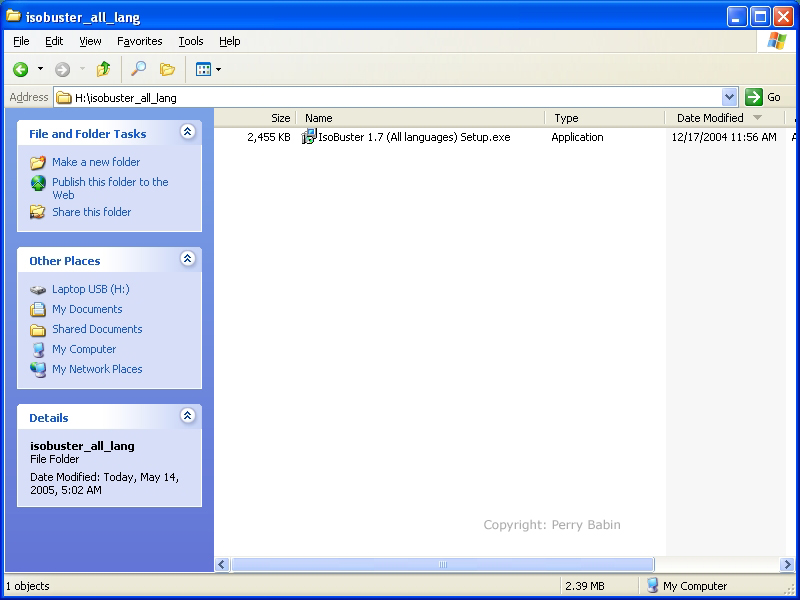Image resolution: width=800 pixels, height=600 pixels.
Task: Open the Address bar dropdown
Action: coord(729,97)
